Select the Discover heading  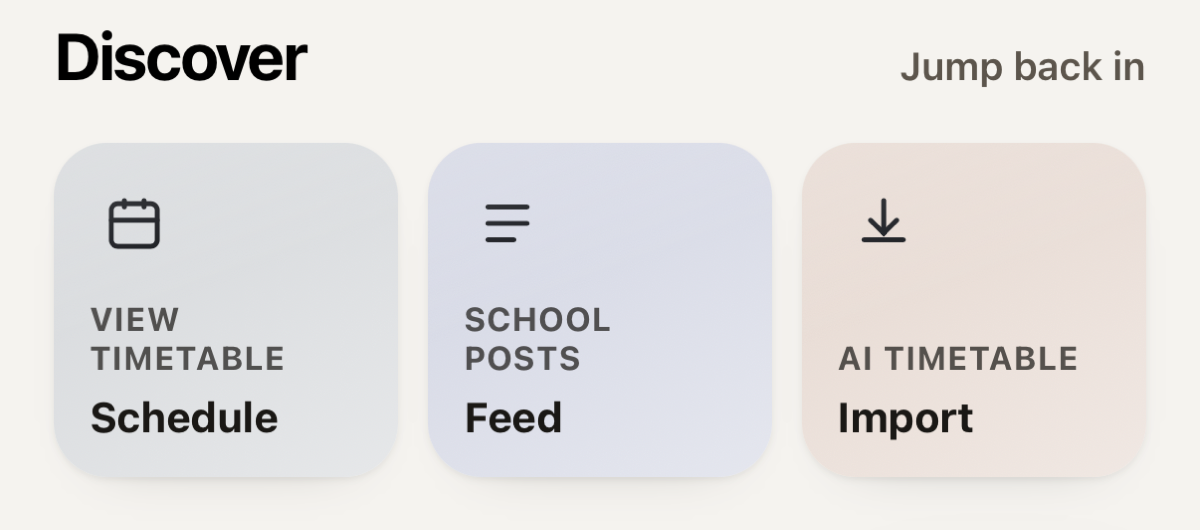click(x=181, y=58)
